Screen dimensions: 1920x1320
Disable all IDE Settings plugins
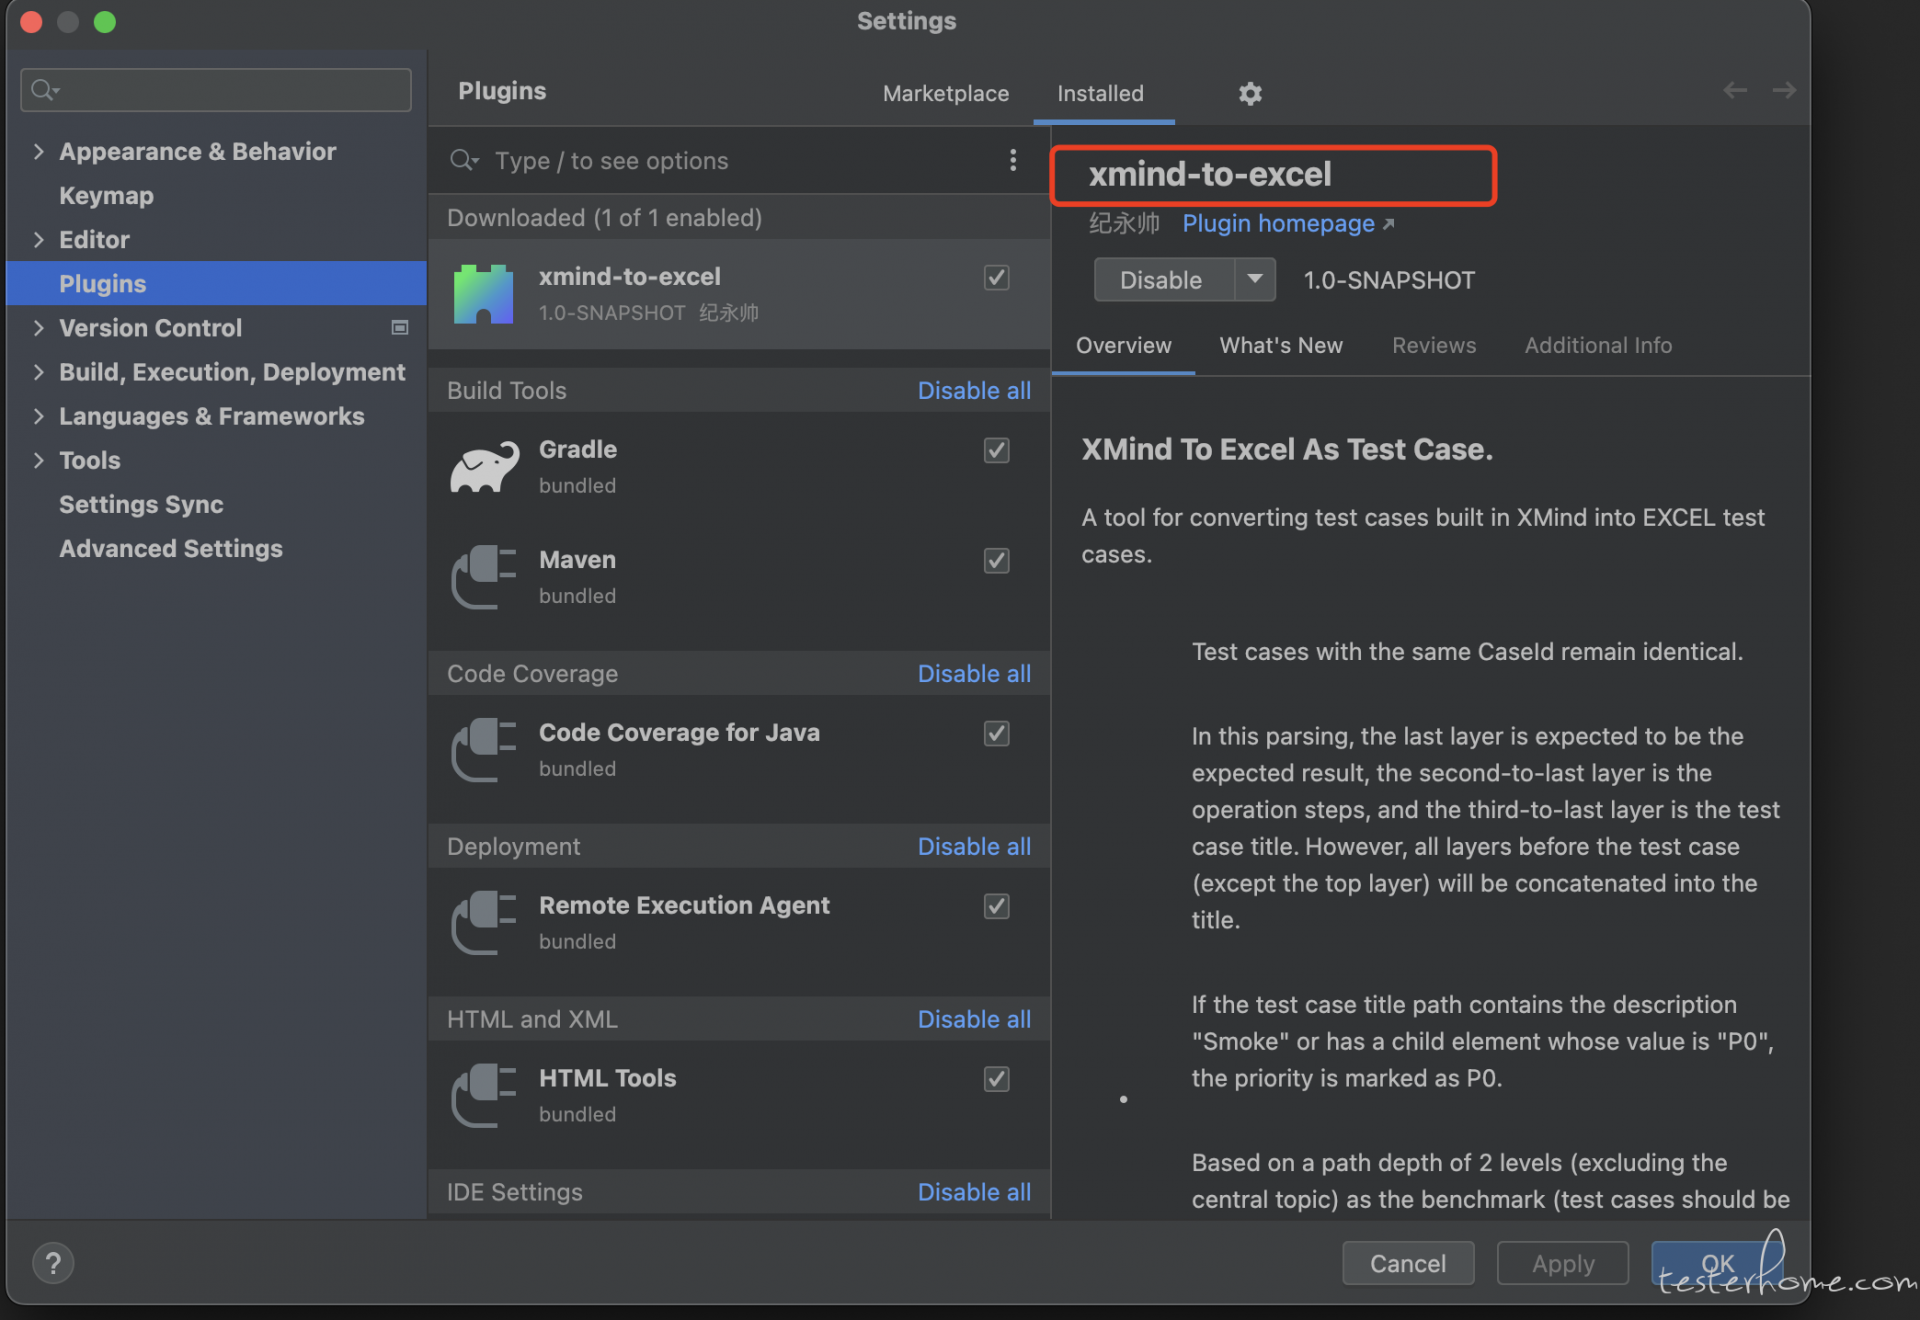[x=974, y=1193]
